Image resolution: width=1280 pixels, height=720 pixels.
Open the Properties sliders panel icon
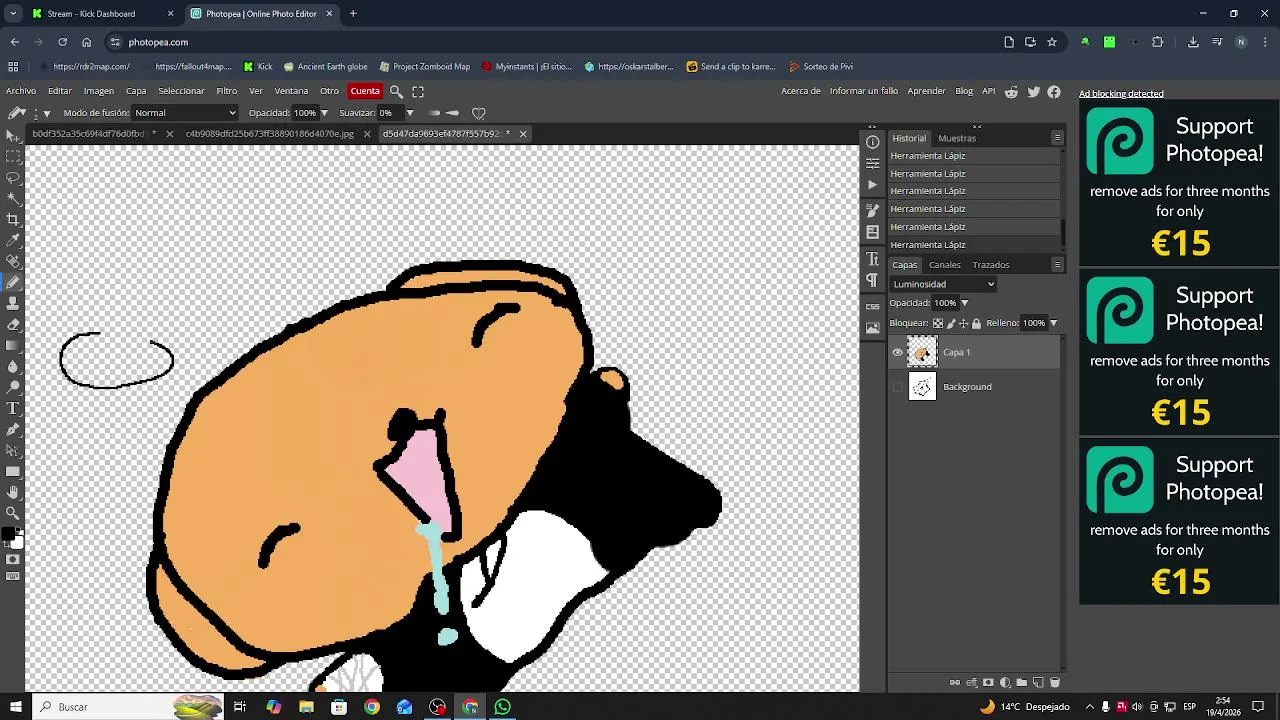873,163
